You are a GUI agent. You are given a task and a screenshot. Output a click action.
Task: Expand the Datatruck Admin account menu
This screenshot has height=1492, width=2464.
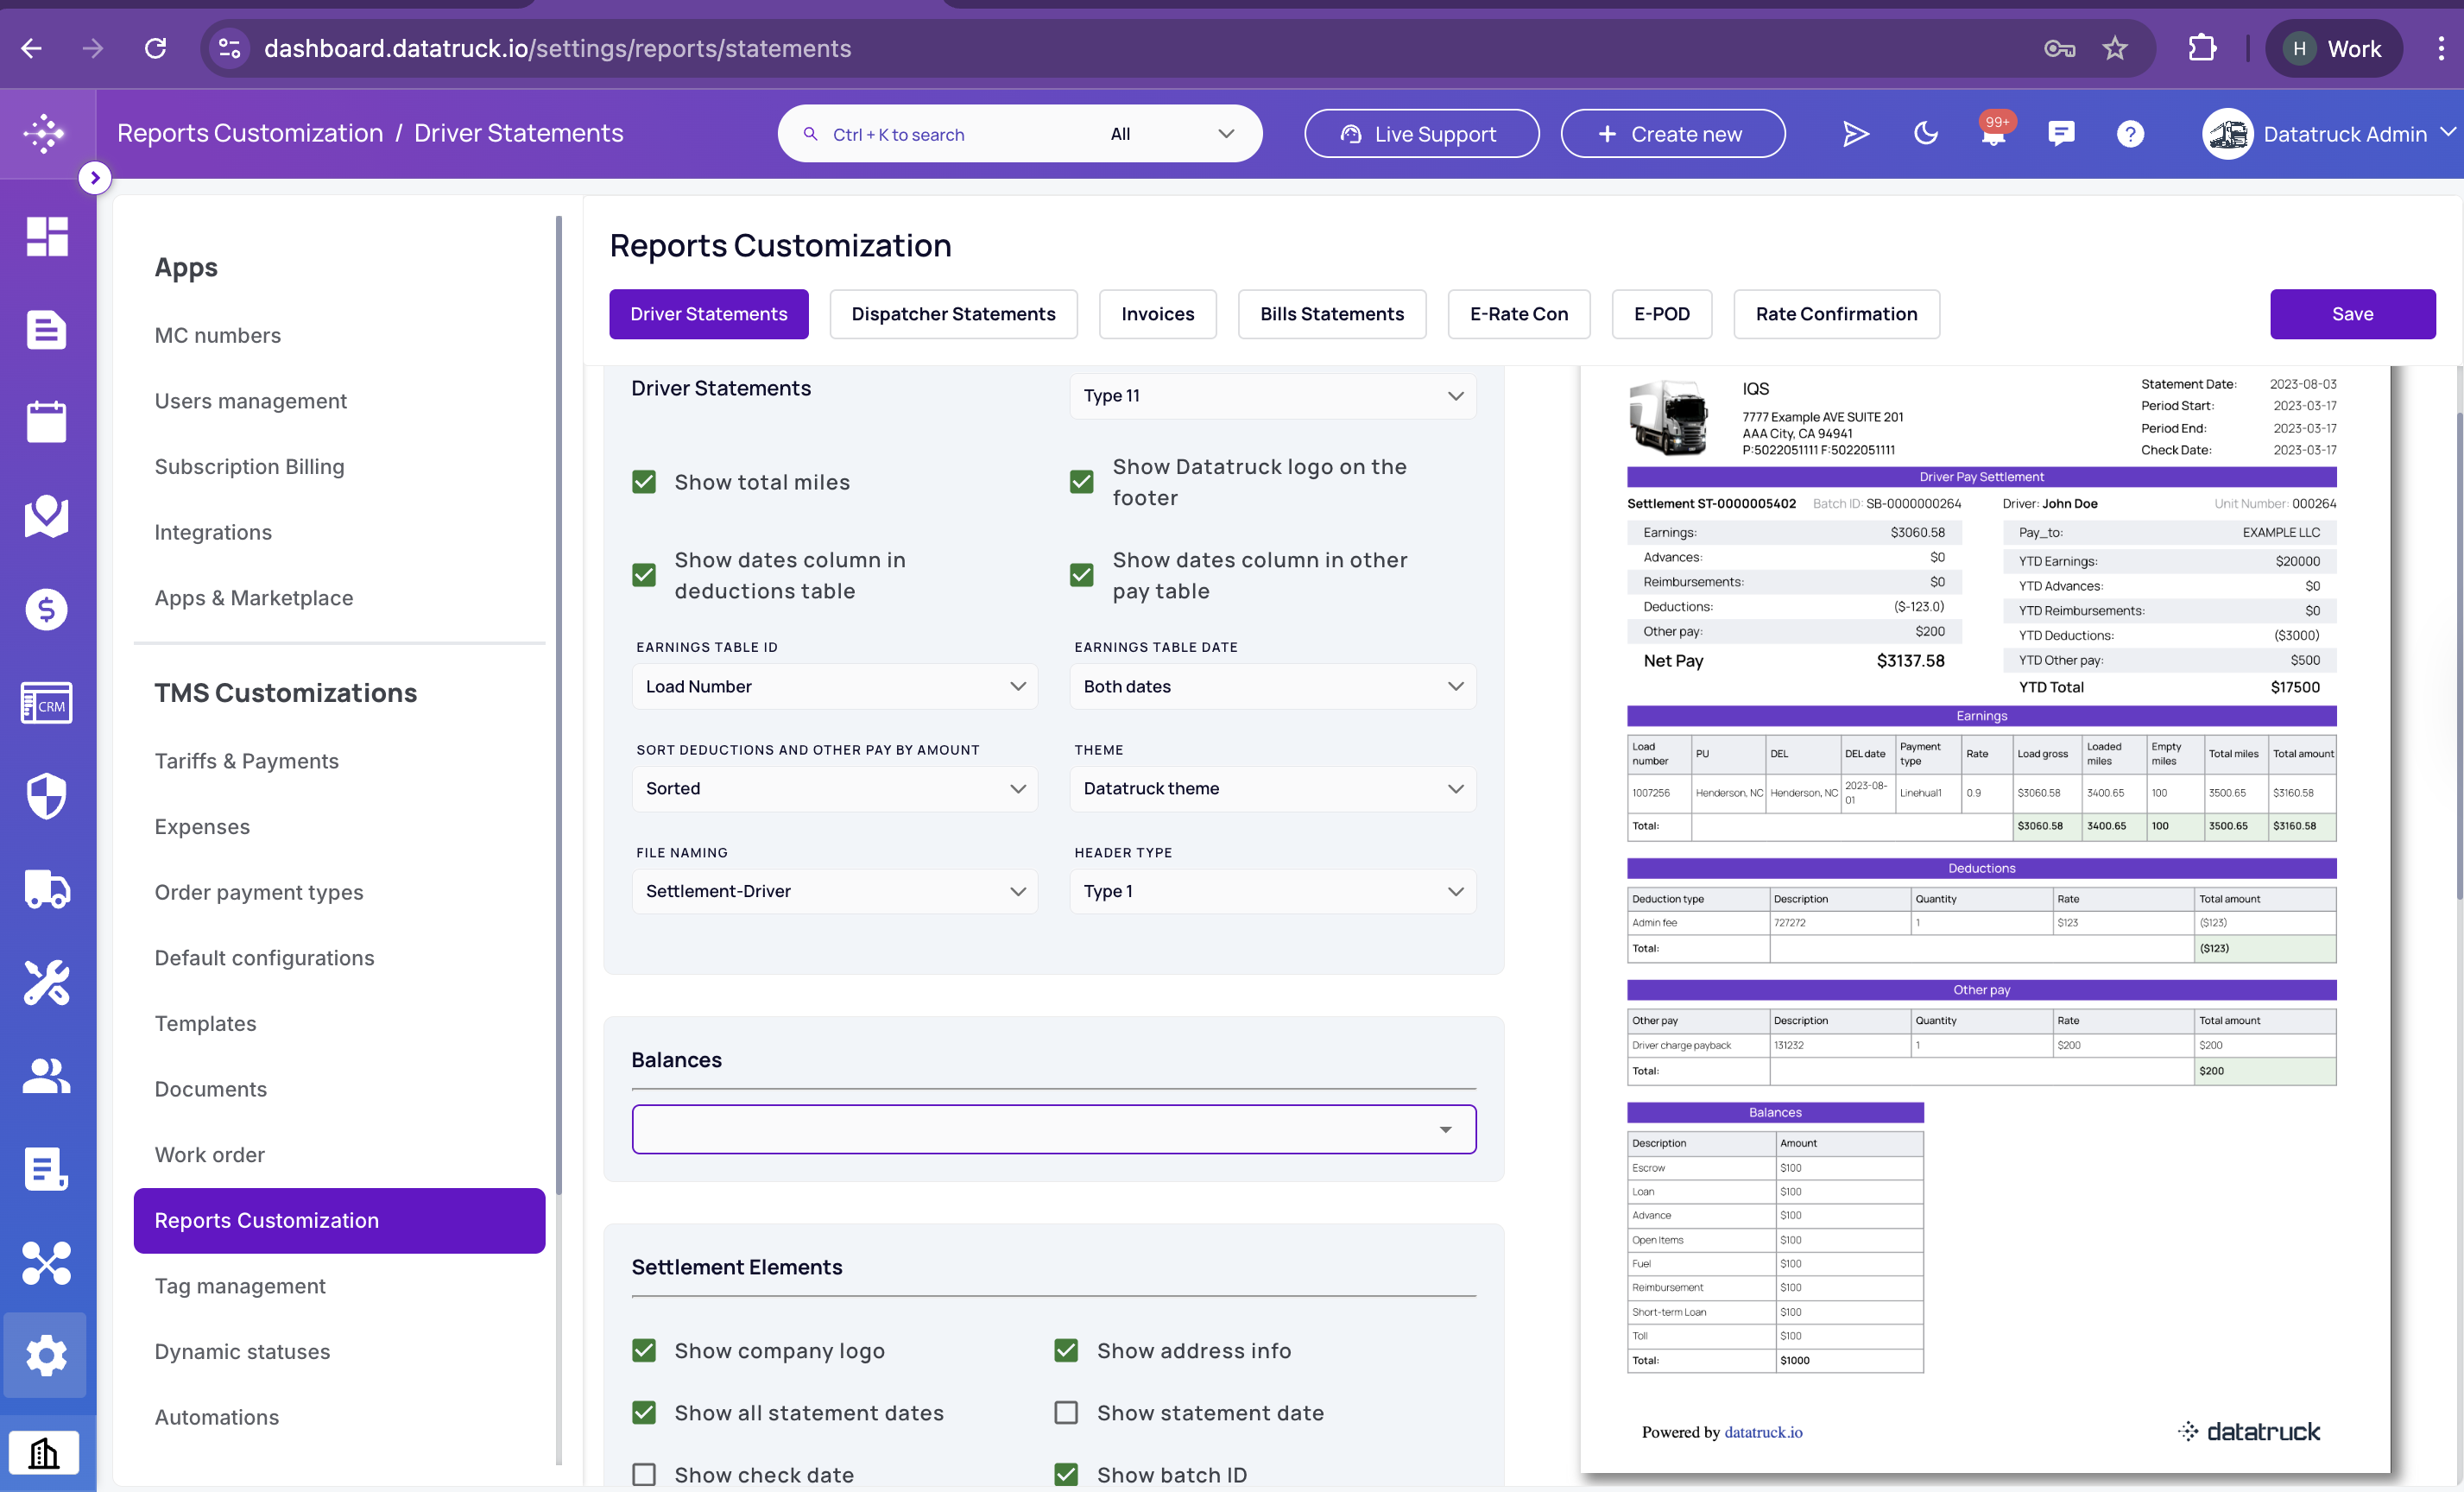click(x=2329, y=134)
